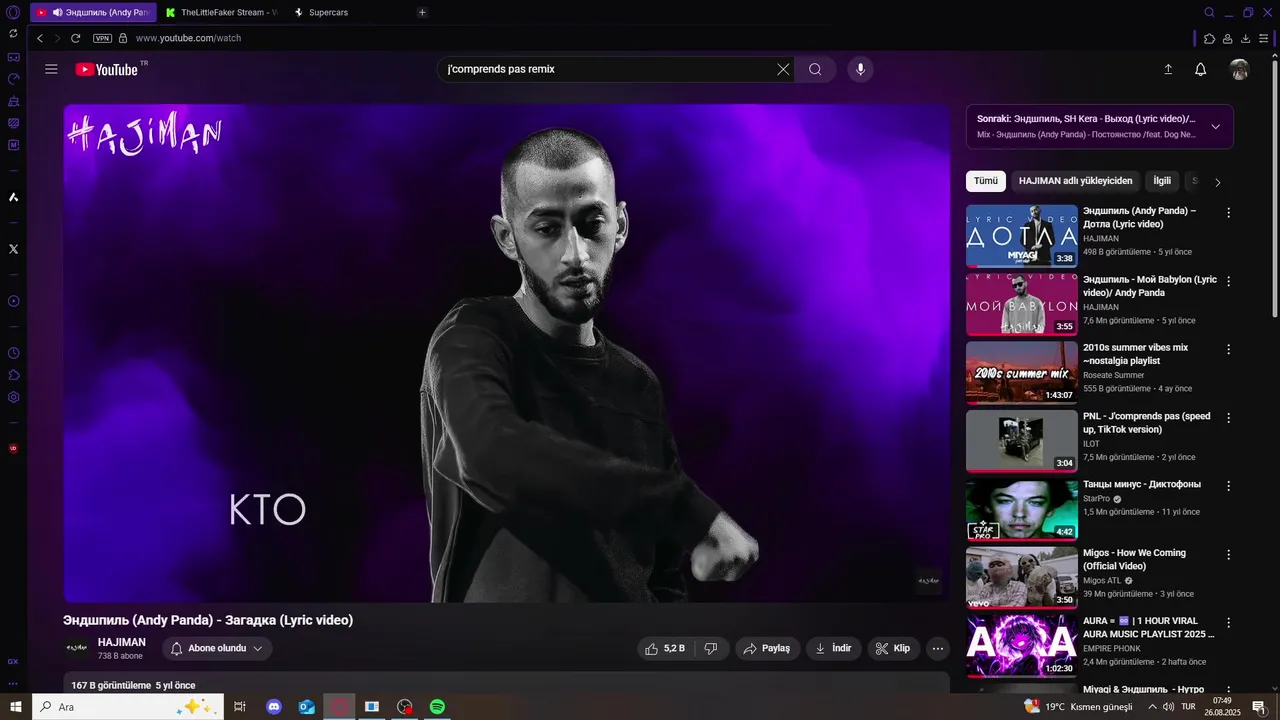The image size is (1280, 720).
Task: Open Opera sidebar settings gear
Action: click(13, 397)
